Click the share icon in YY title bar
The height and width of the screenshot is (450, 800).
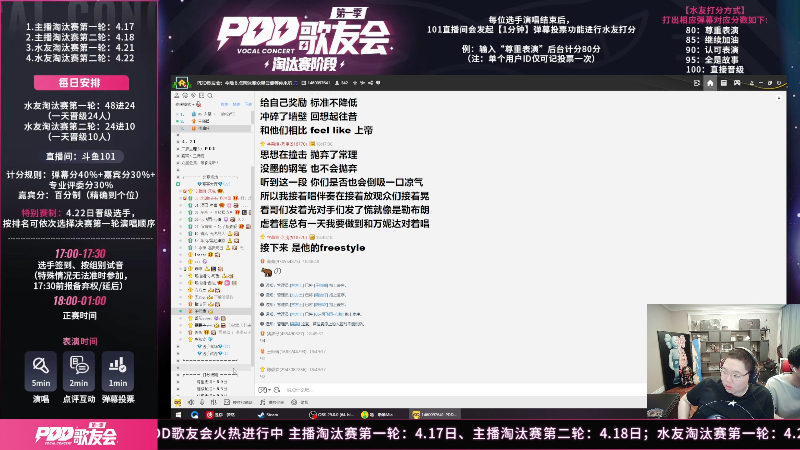tap(371, 83)
